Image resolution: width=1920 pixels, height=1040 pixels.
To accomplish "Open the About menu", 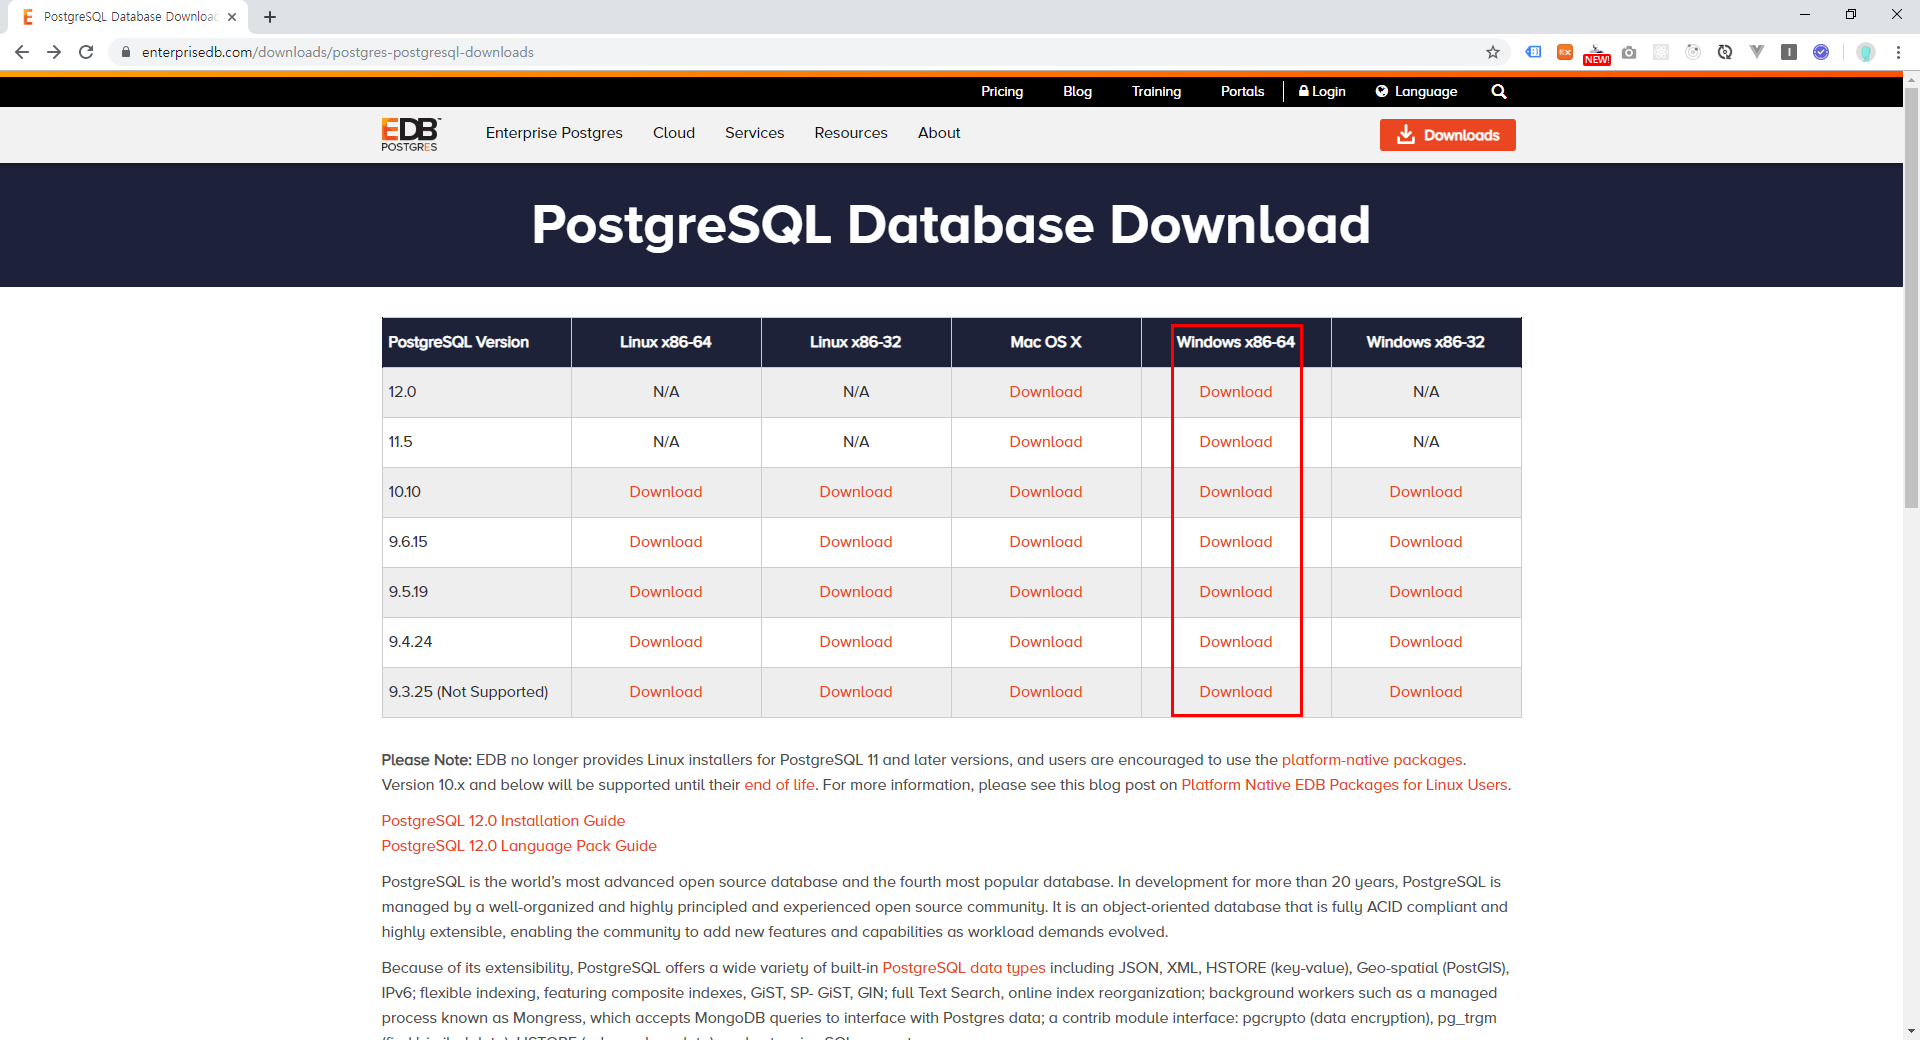I will pos(939,133).
